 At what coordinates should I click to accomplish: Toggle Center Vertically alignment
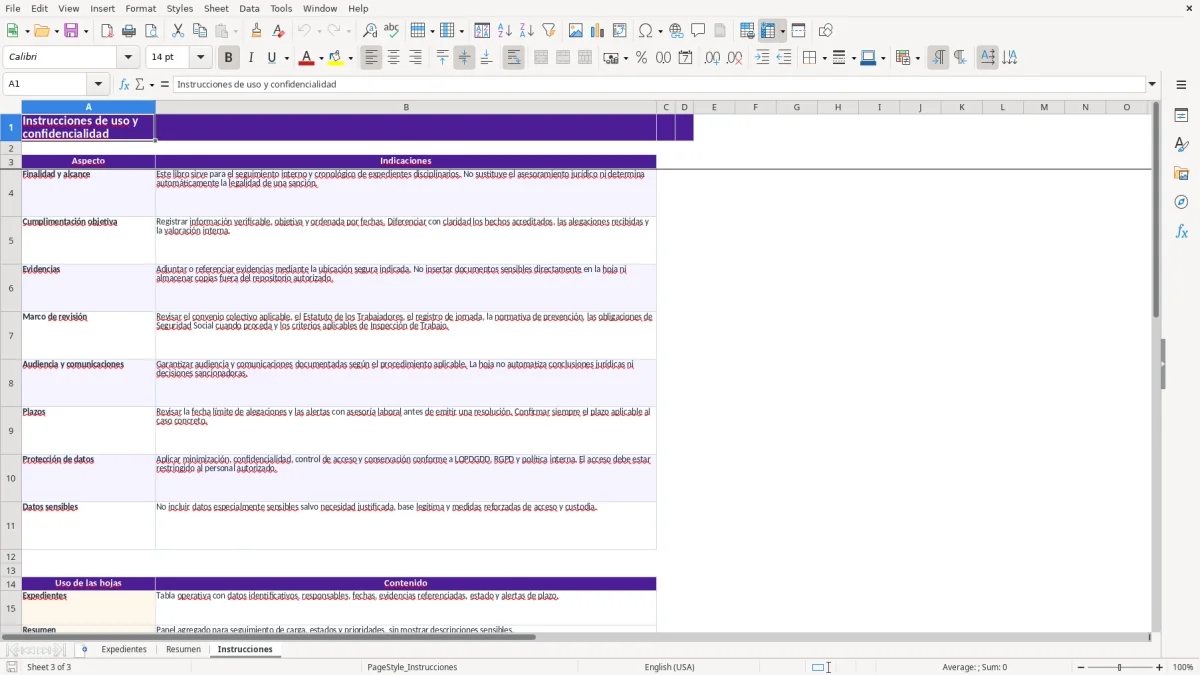(464, 58)
